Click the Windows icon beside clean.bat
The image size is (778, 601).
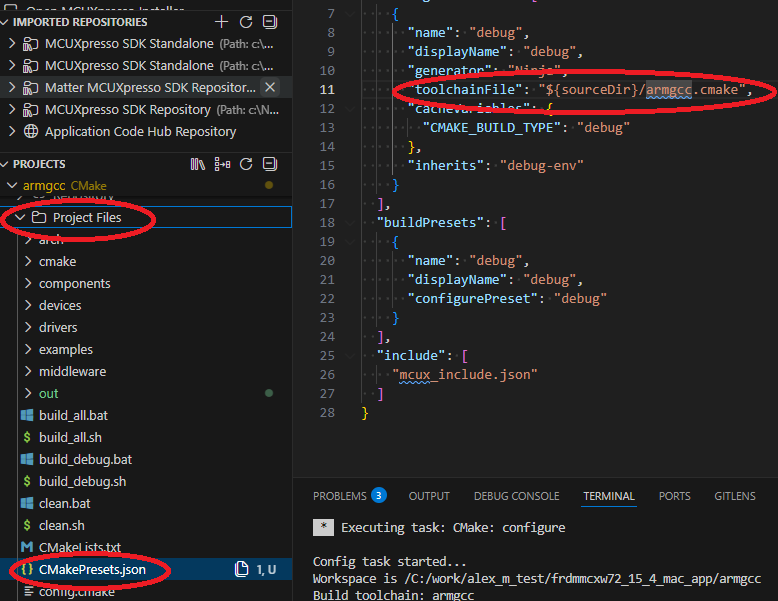tap(27, 503)
